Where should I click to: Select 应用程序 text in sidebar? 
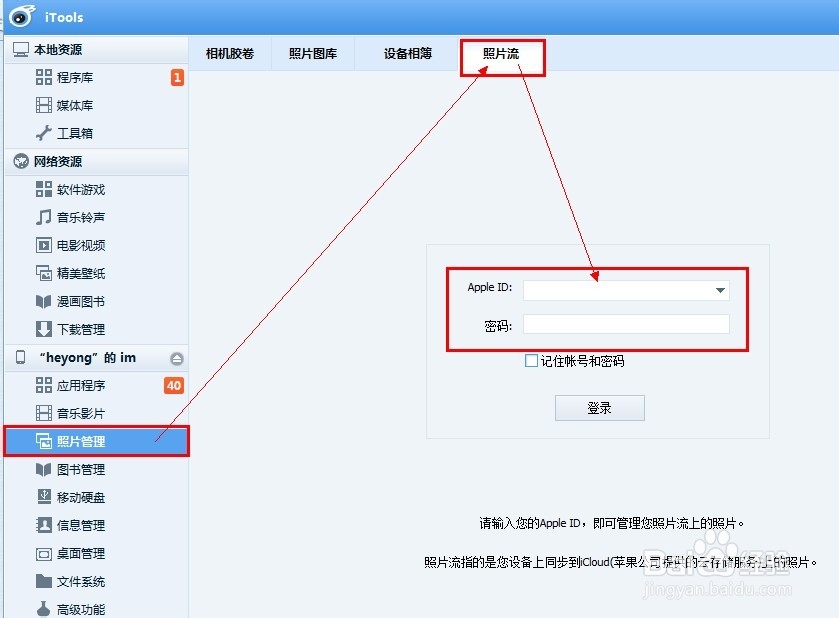[81, 385]
